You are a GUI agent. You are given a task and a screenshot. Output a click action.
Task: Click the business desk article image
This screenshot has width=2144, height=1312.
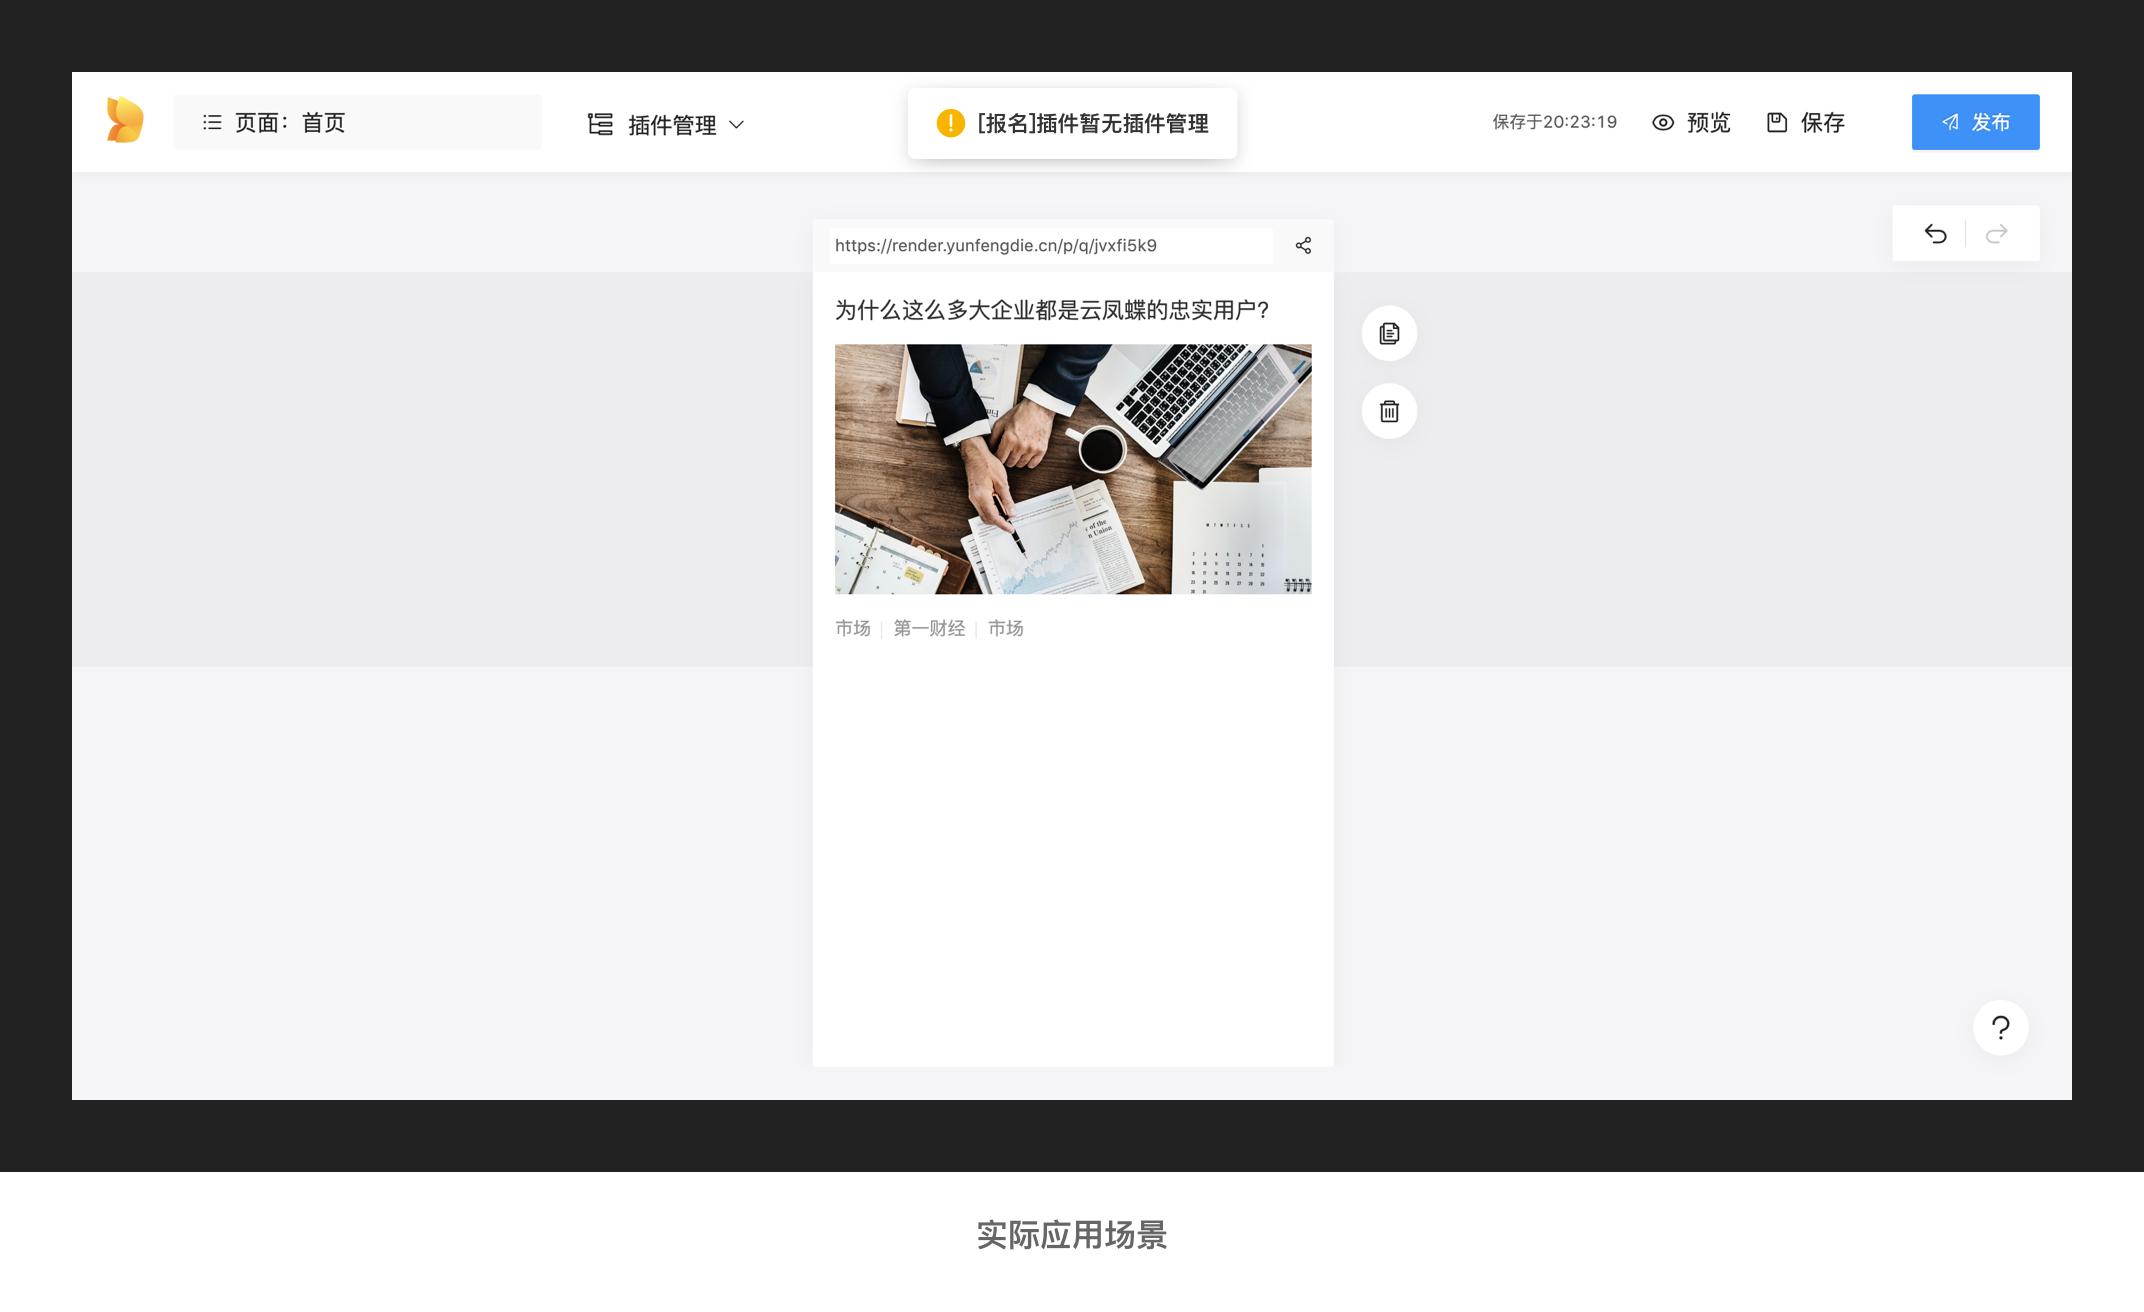[1073, 469]
